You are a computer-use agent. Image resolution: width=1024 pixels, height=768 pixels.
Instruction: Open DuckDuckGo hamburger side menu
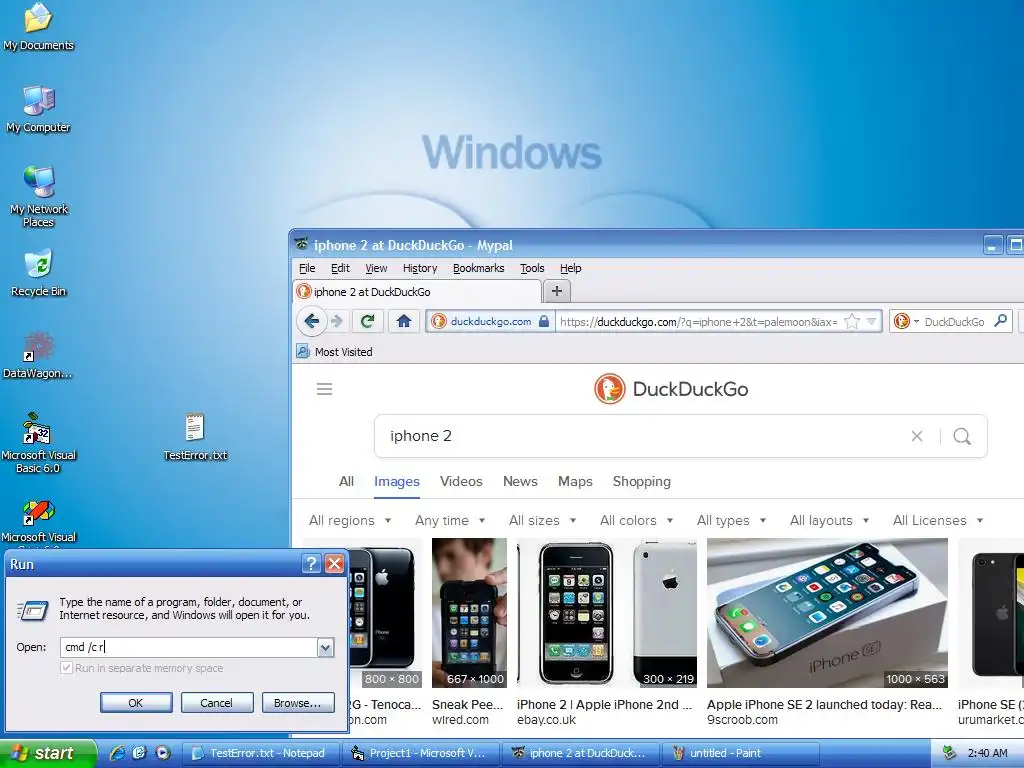click(325, 389)
